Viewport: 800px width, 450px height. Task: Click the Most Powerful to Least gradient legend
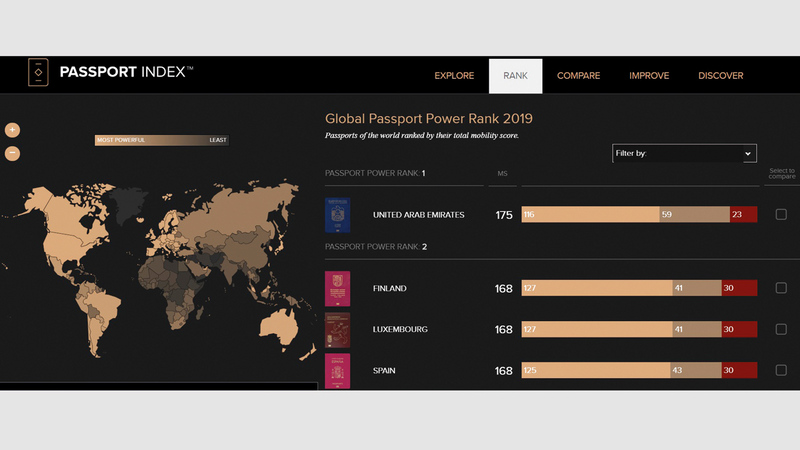pos(161,140)
